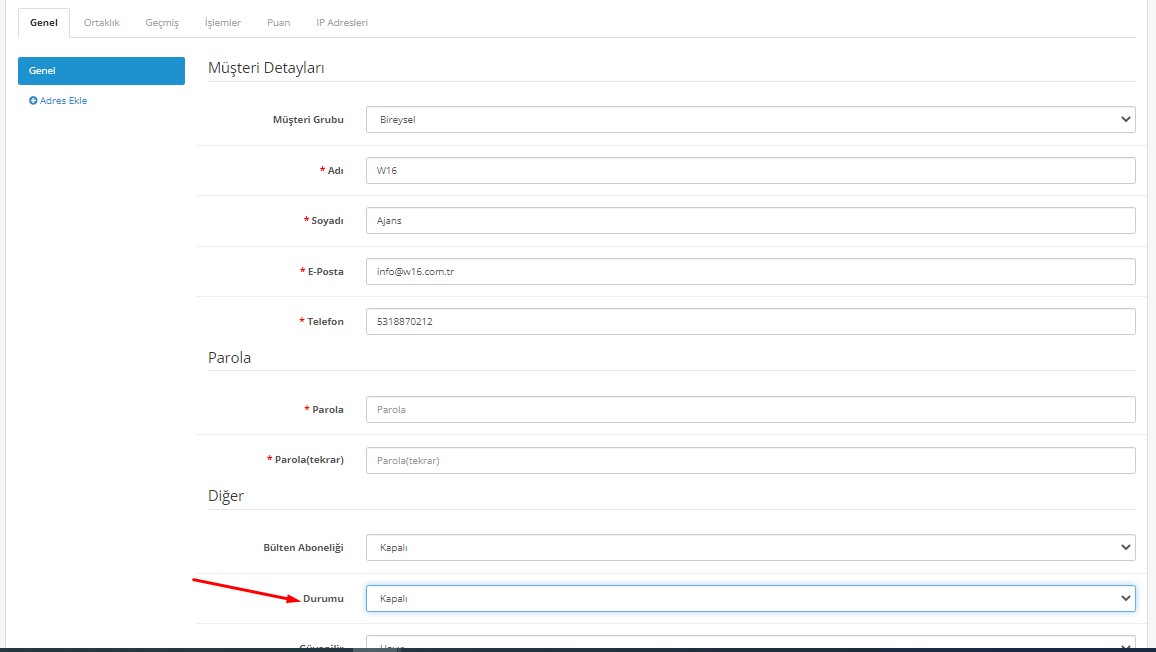
Task: Click the Genel tab at top
Action: point(44,23)
